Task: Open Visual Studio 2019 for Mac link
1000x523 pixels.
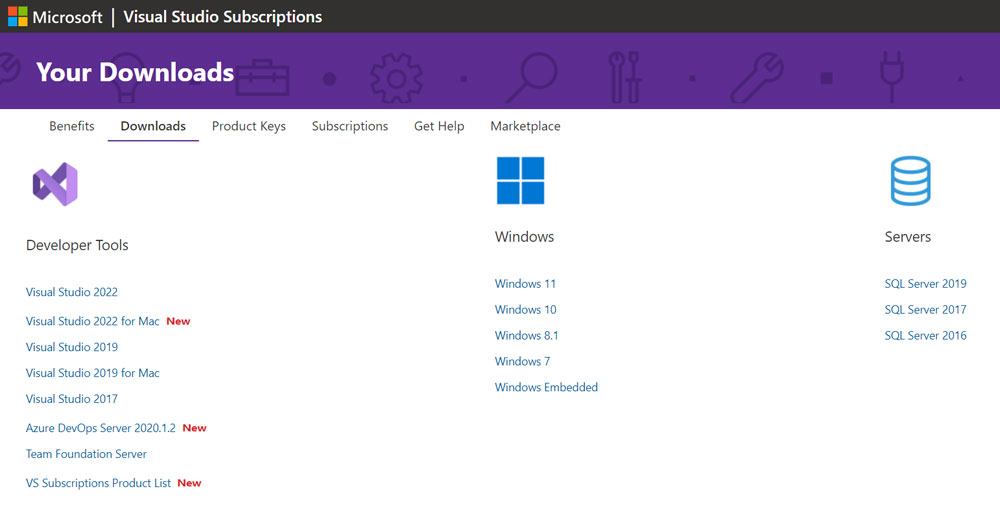Action: tap(92, 373)
